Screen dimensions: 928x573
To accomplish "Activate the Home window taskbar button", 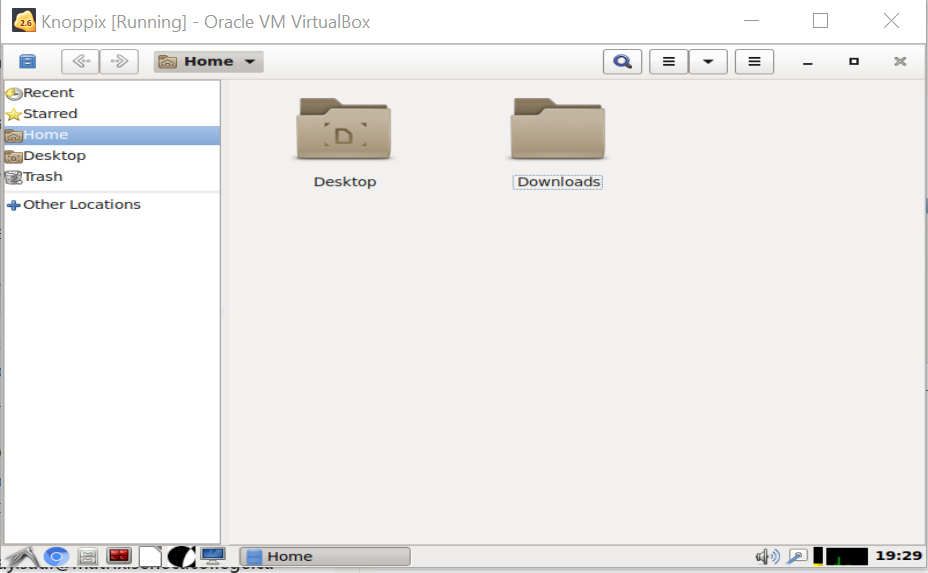I will [x=325, y=556].
